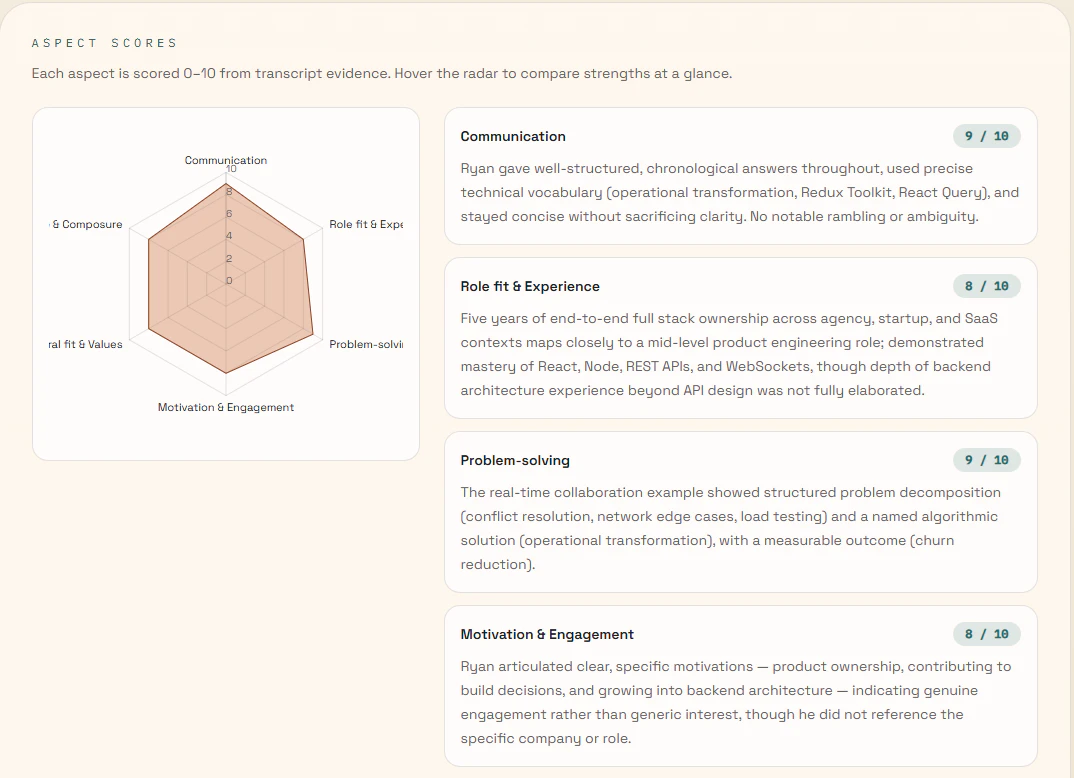Click the aspect scoring instruction subtitle text
The height and width of the screenshot is (778, 1074).
click(x=382, y=73)
